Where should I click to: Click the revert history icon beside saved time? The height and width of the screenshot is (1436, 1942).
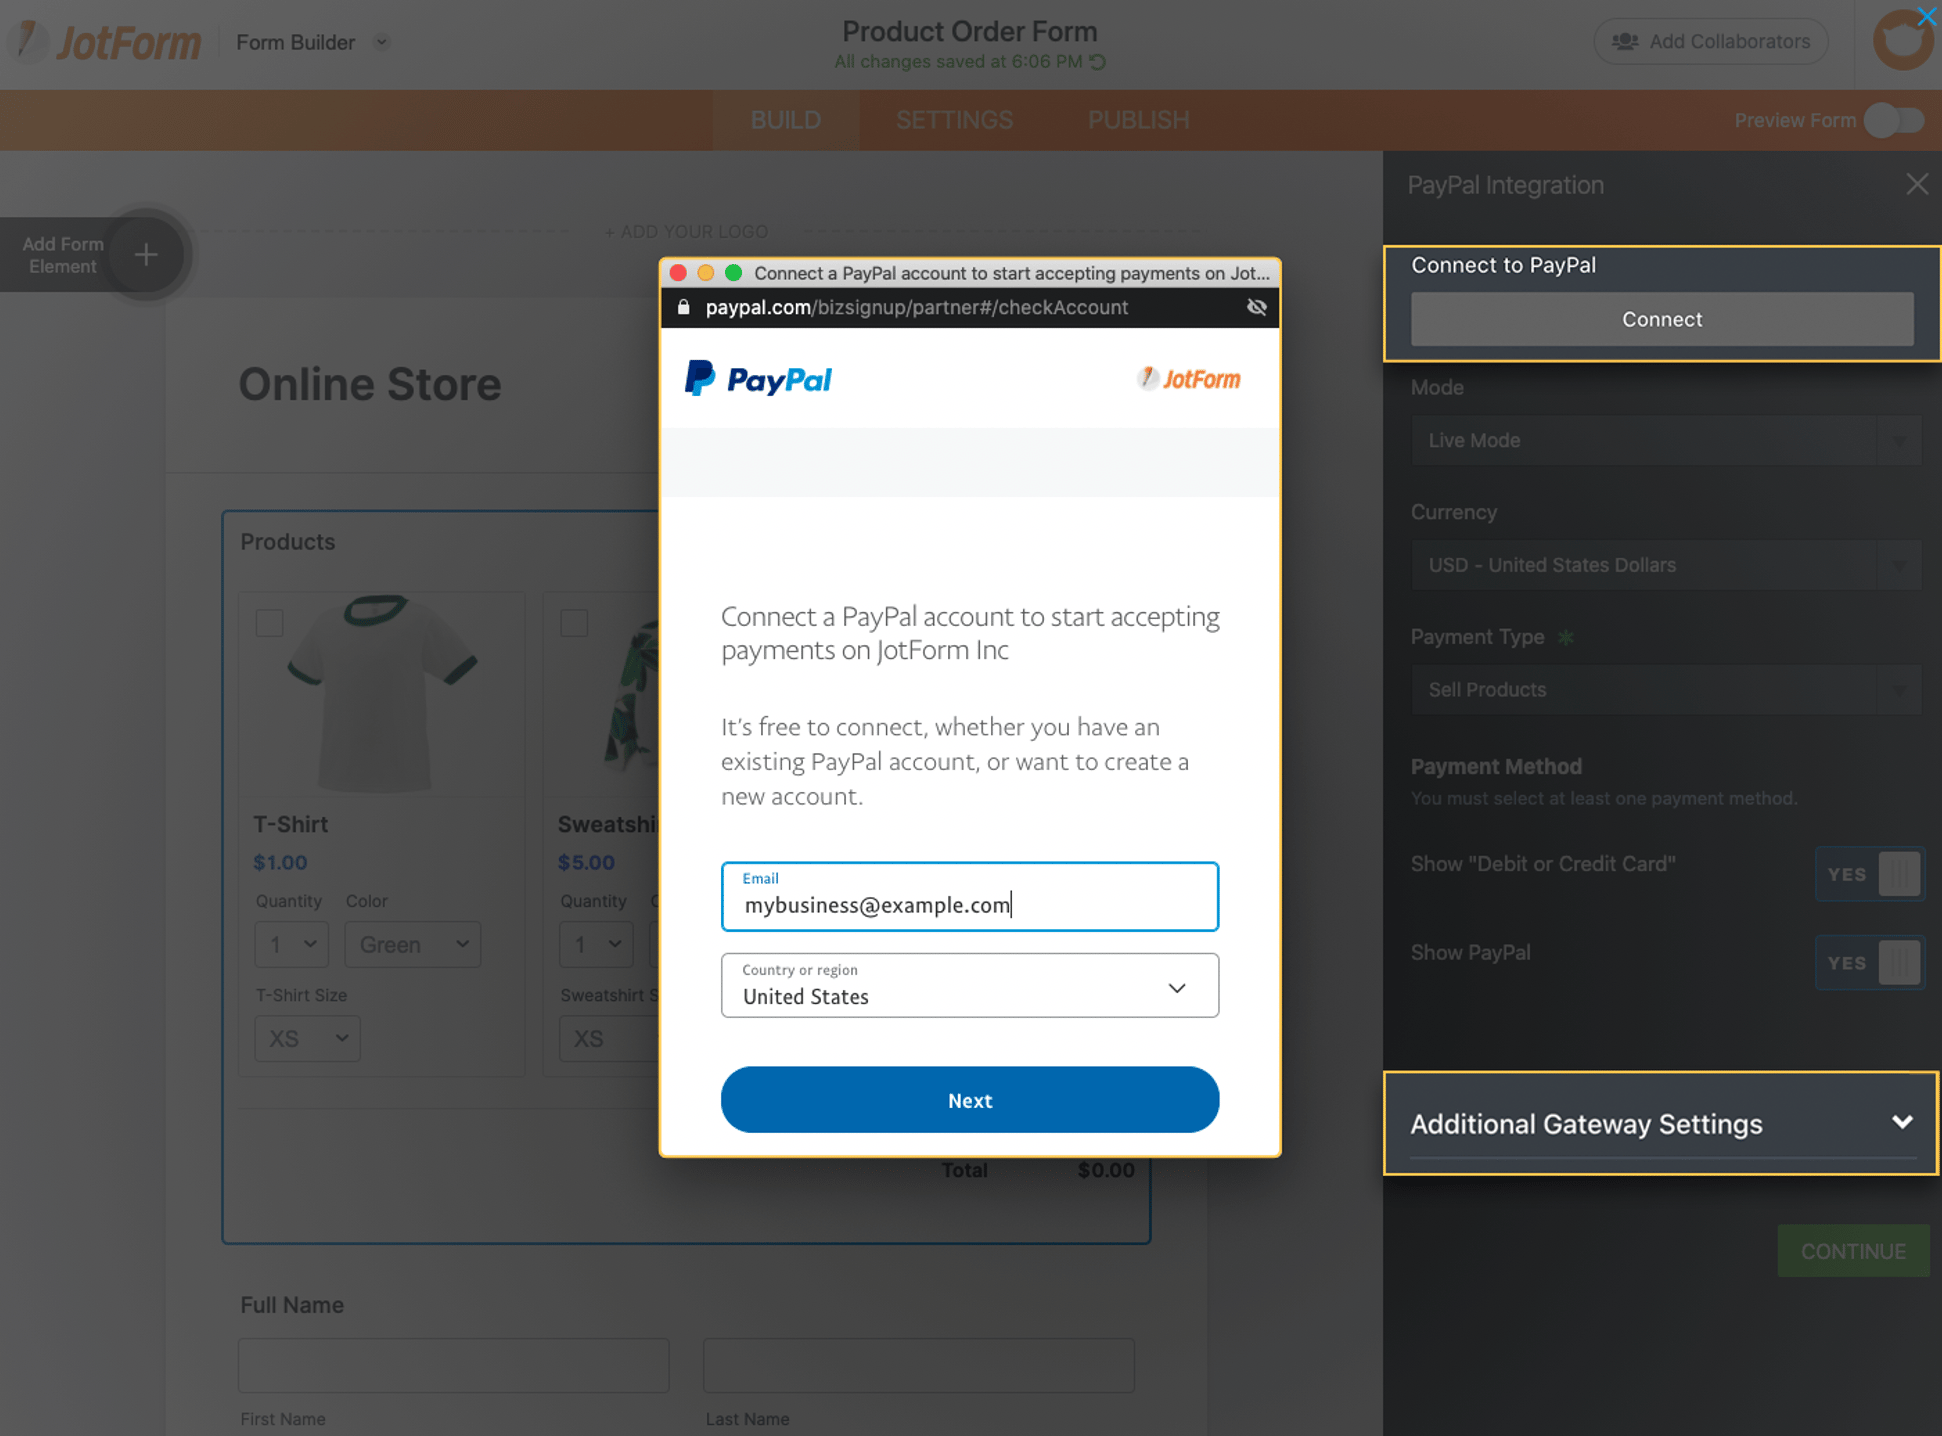(x=1098, y=62)
